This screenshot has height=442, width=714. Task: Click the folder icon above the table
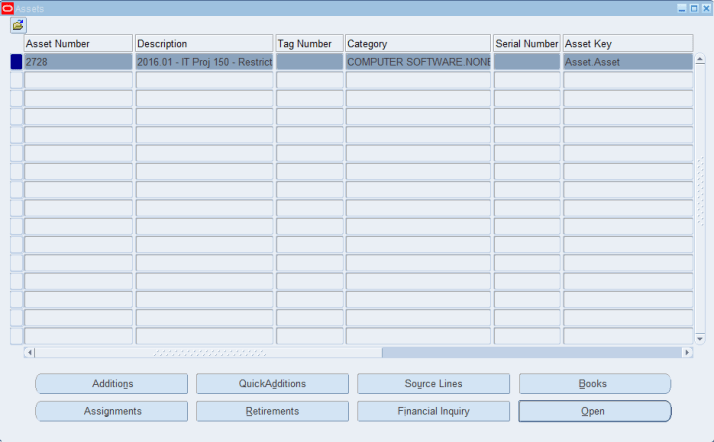point(18,24)
